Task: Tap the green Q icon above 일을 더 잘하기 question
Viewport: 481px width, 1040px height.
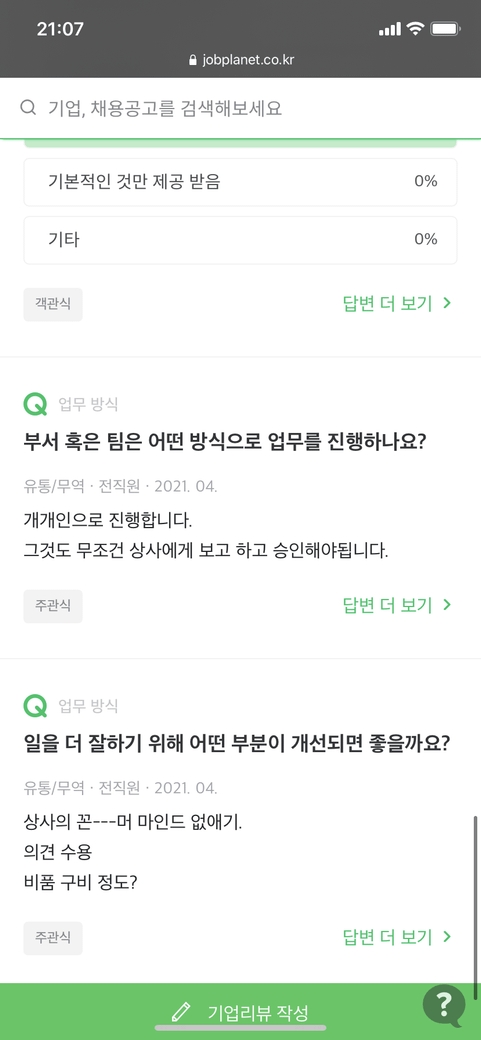Action: coord(35,706)
